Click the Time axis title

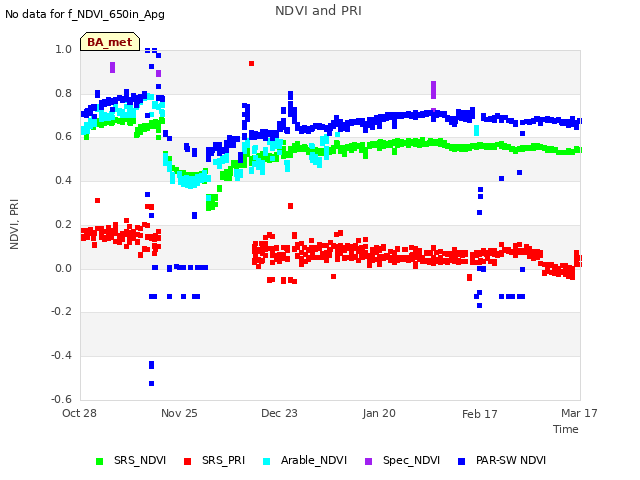[565, 429]
